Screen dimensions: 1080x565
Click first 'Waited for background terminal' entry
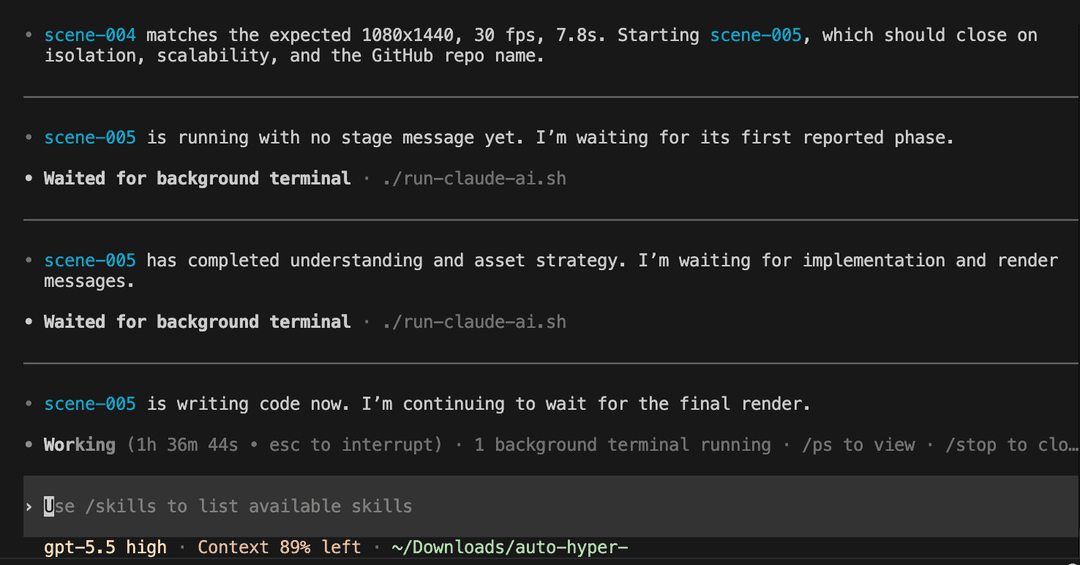[197, 178]
